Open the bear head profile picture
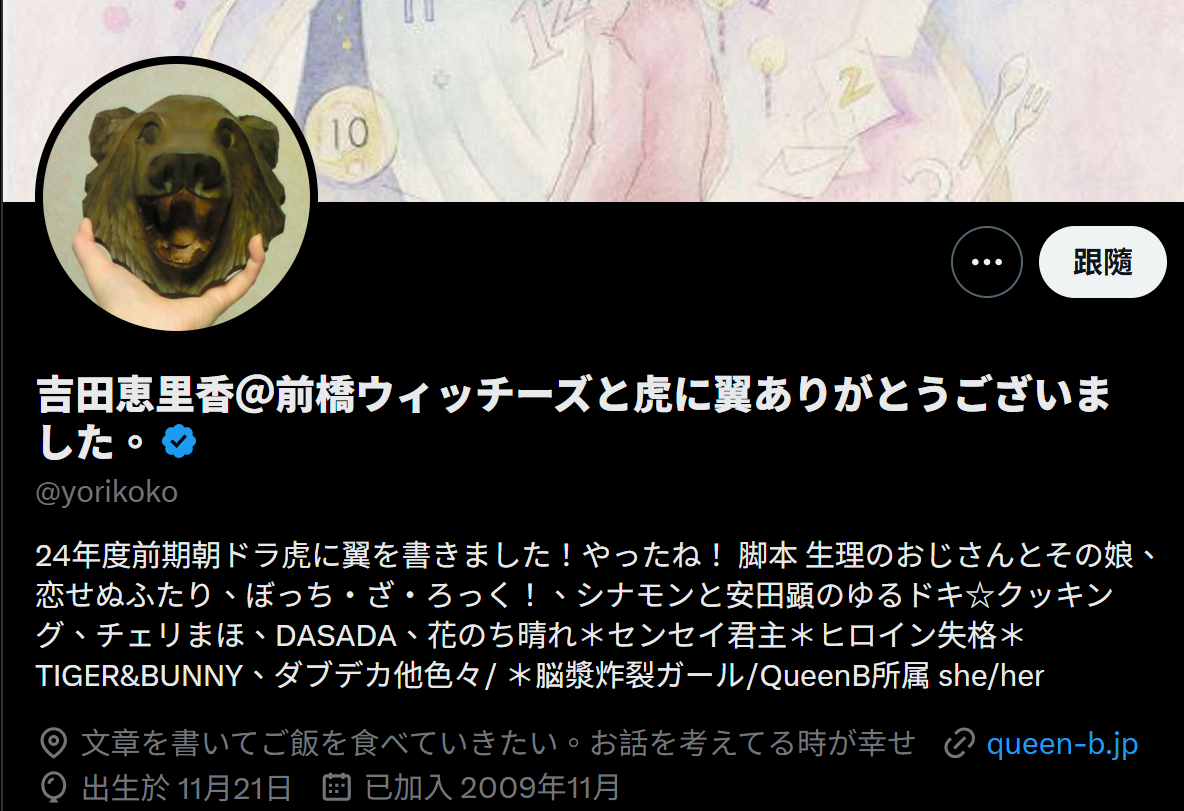The image size is (1184, 811). 177,197
